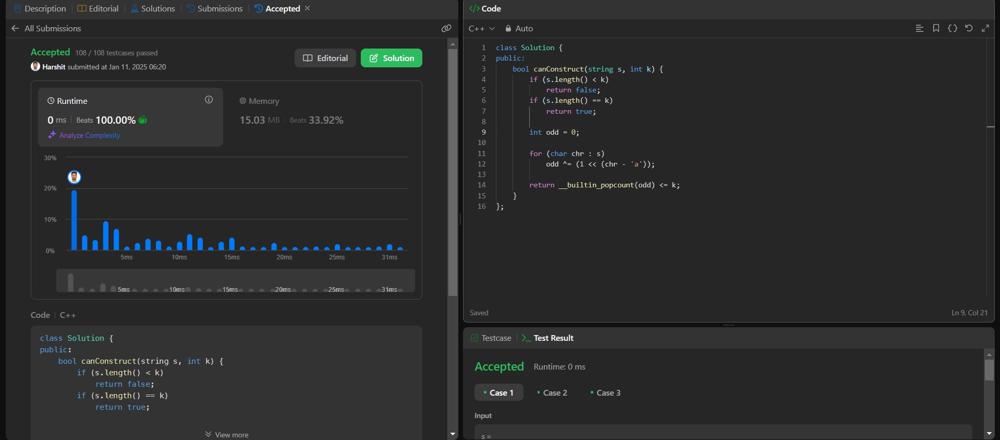This screenshot has height=440, width=1000.
Task: Click the Runtime info circle icon
Action: (x=208, y=100)
